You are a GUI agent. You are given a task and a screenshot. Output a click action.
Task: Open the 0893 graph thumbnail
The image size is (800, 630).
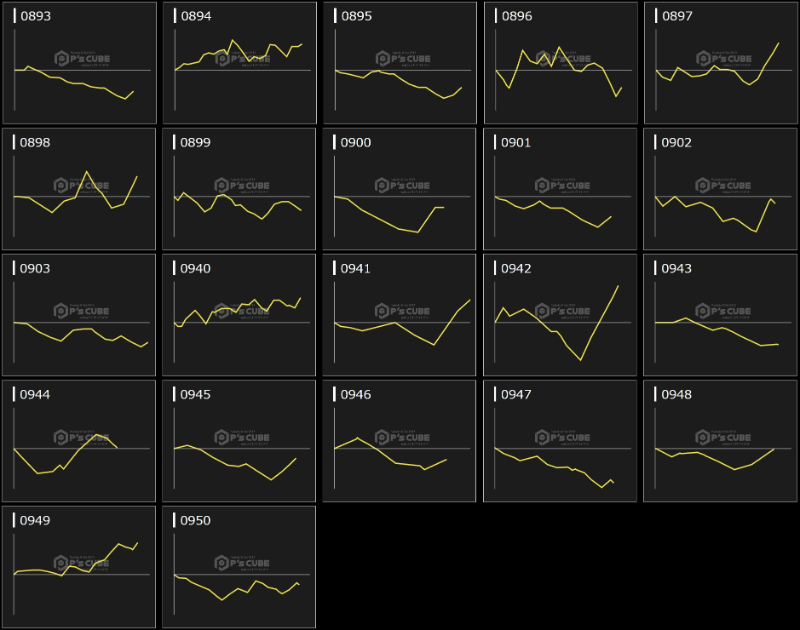click(x=80, y=63)
